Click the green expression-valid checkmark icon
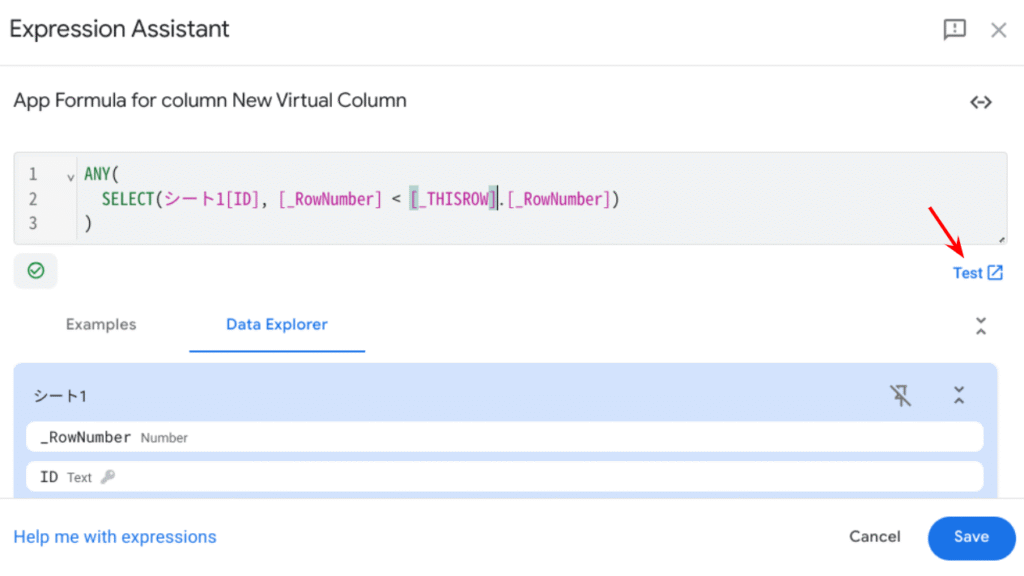 pyautogui.click(x=36, y=270)
